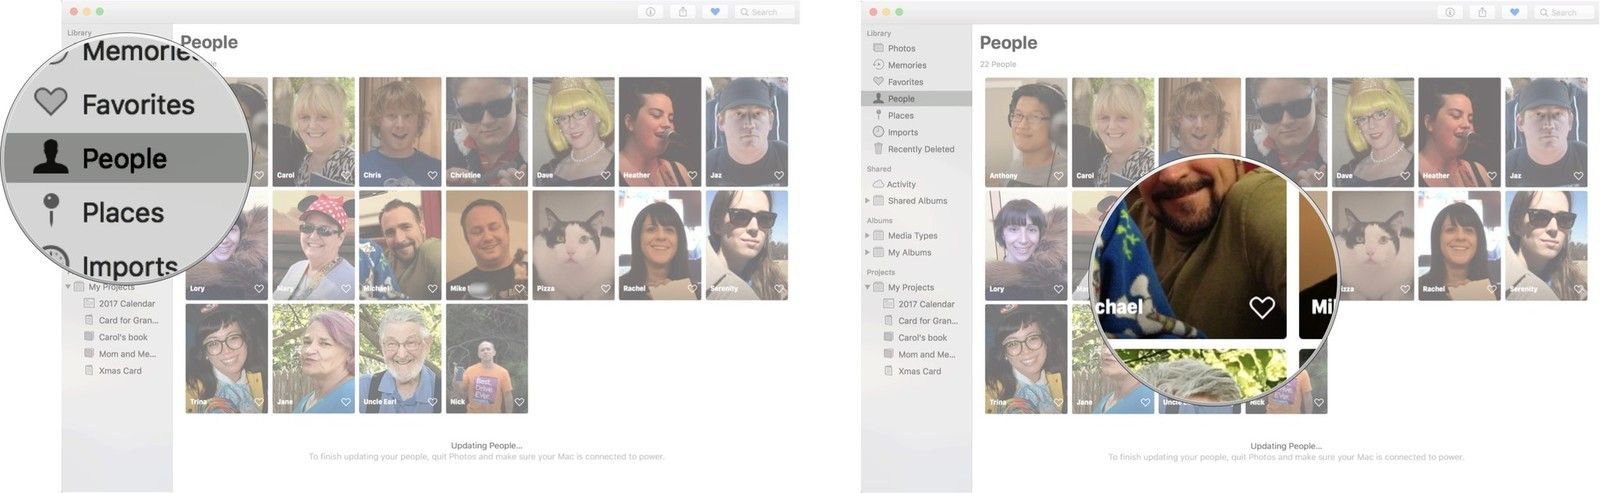Open the Xmas Card project in left sidebar
This screenshot has width=1600, height=493.
119,371
